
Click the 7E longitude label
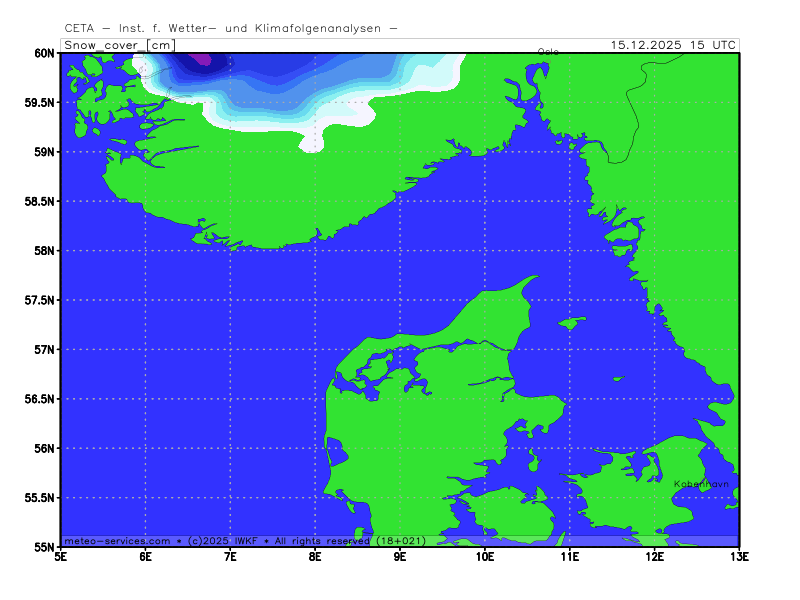(231, 557)
